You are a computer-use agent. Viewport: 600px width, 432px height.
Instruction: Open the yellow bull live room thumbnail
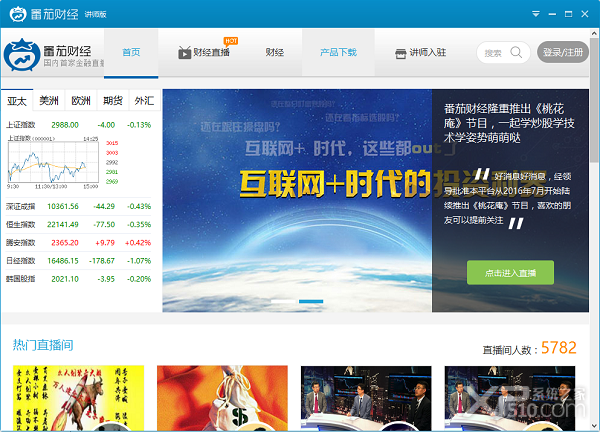pyautogui.click(x=78, y=398)
